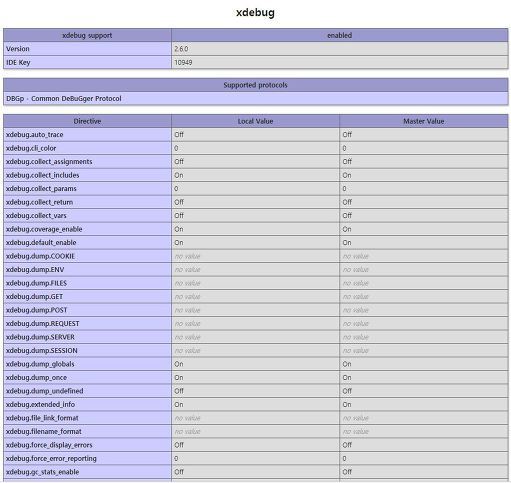Click local 'no value' for xdebug.dump.FILES
Viewport: 511px width, 483px height.
click(x=187, y=283)
